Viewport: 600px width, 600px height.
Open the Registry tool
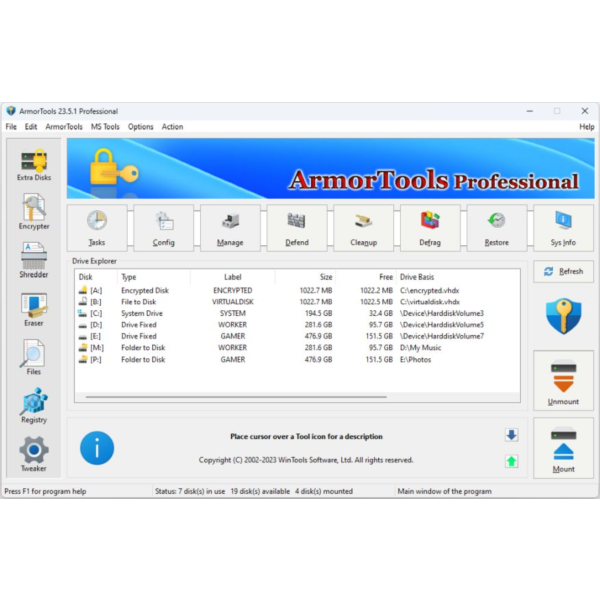(x=34, y=406)
